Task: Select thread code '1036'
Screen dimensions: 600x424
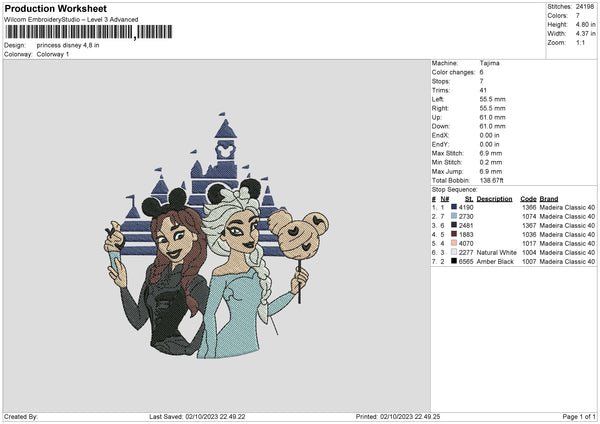Action: tap(529, 235)
